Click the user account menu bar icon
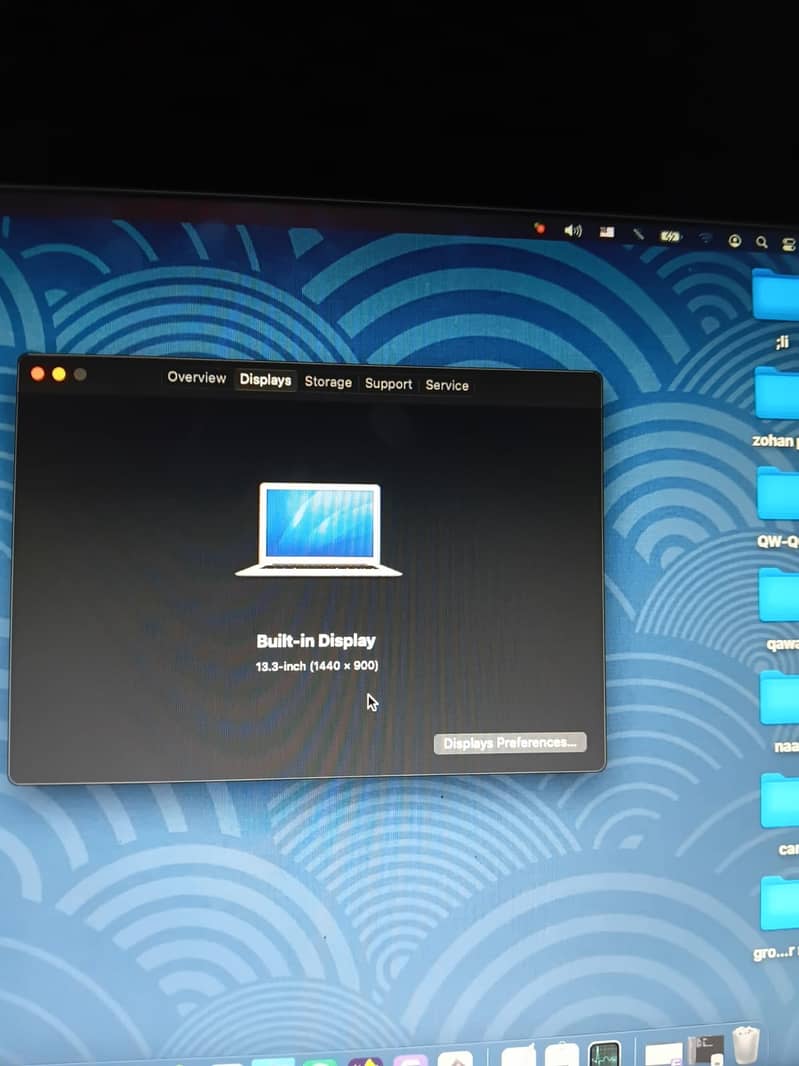Image resolution: width=799 pixels, height=1066 pixels. click(734, 241)
